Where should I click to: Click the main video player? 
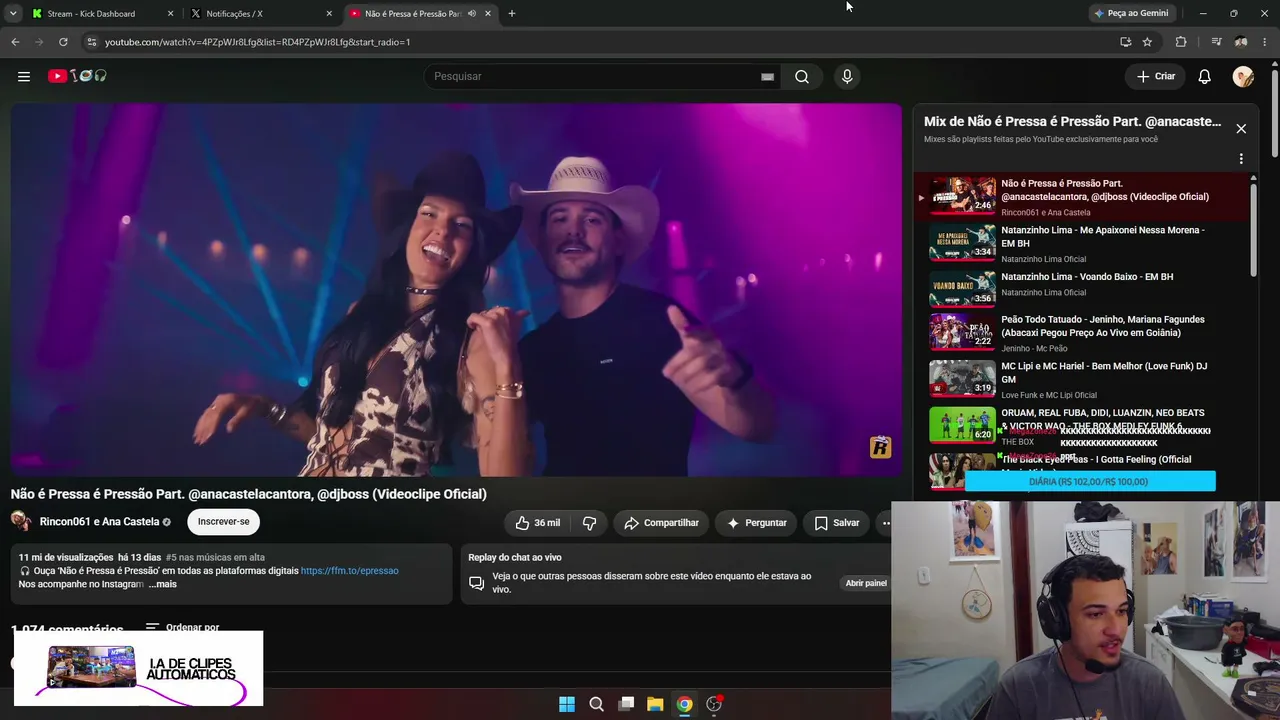pyautogui.click(x=456, y=290)
